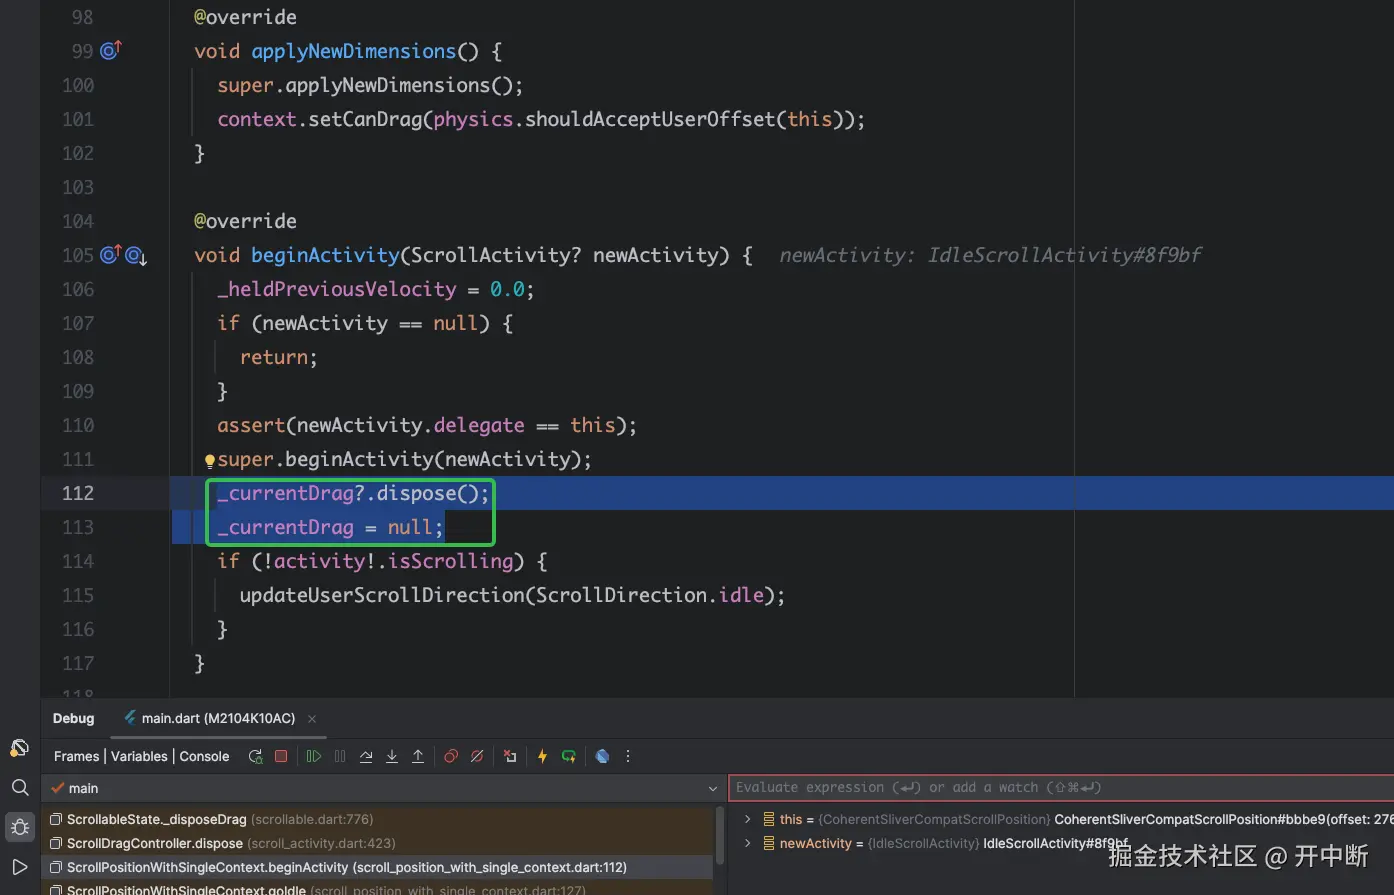Expand the 'this' variable node
The width and height of the screenshot is (1394, 895).
(747, 819)
